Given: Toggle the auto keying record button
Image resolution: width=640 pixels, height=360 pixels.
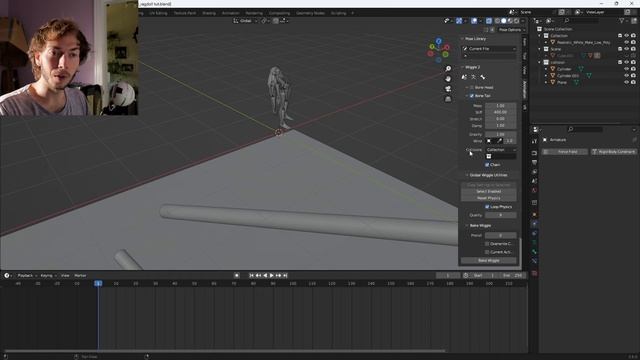Looking at the screenshot, I should [236, 276].
